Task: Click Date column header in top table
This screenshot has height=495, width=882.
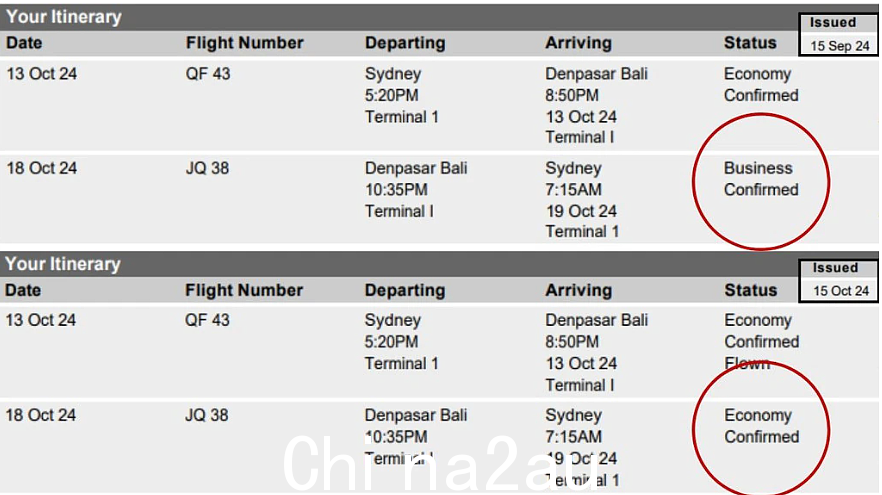Action: point(24,43)
